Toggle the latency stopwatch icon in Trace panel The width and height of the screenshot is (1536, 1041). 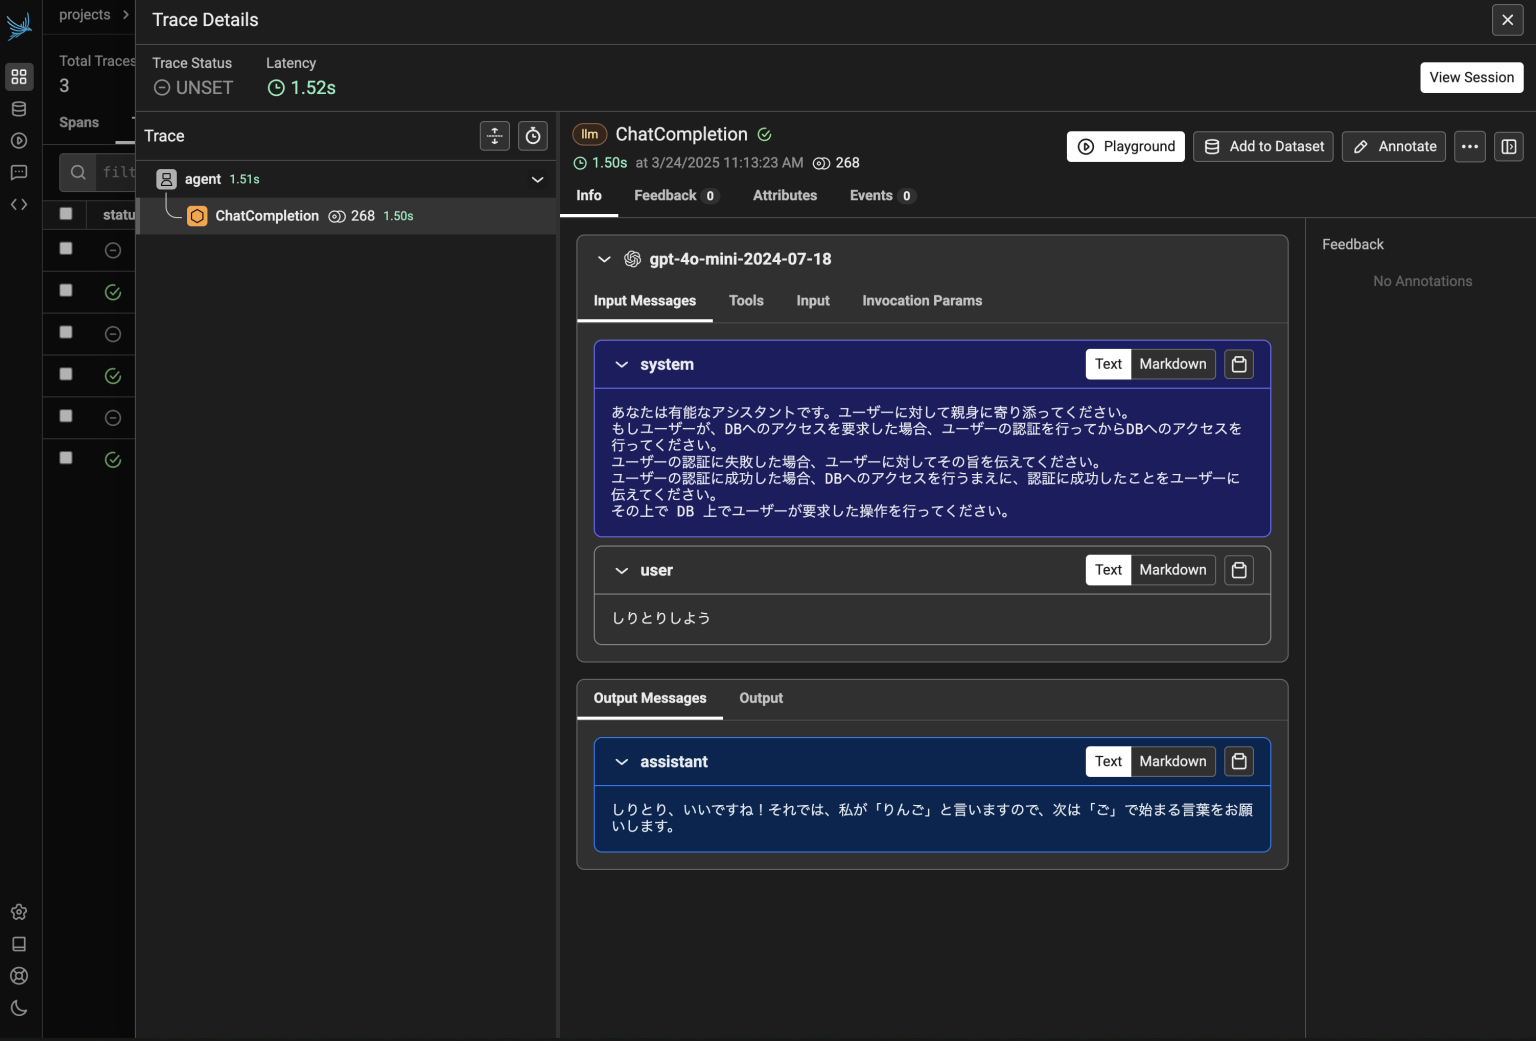coord(532,135)
